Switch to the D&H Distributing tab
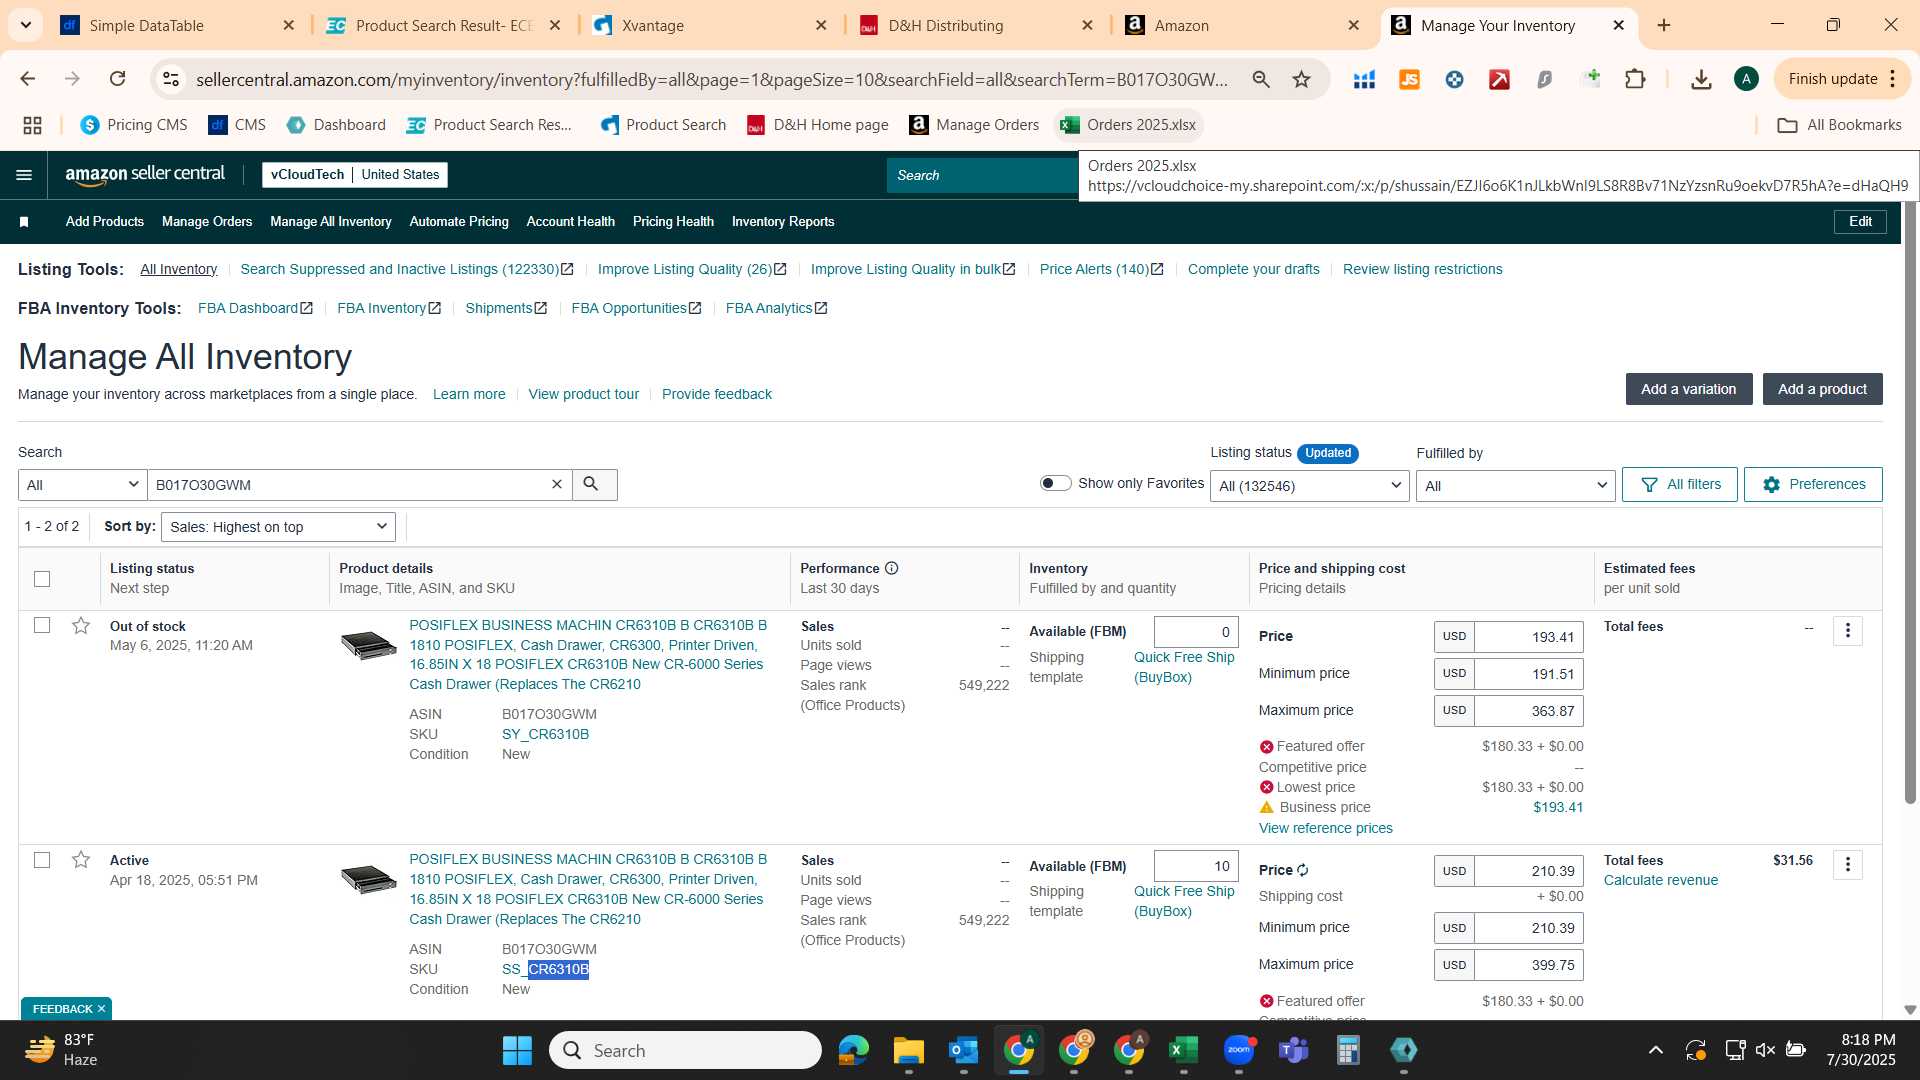The width and height of the screenshot is (1920, 1080). (x=978, y=25)
